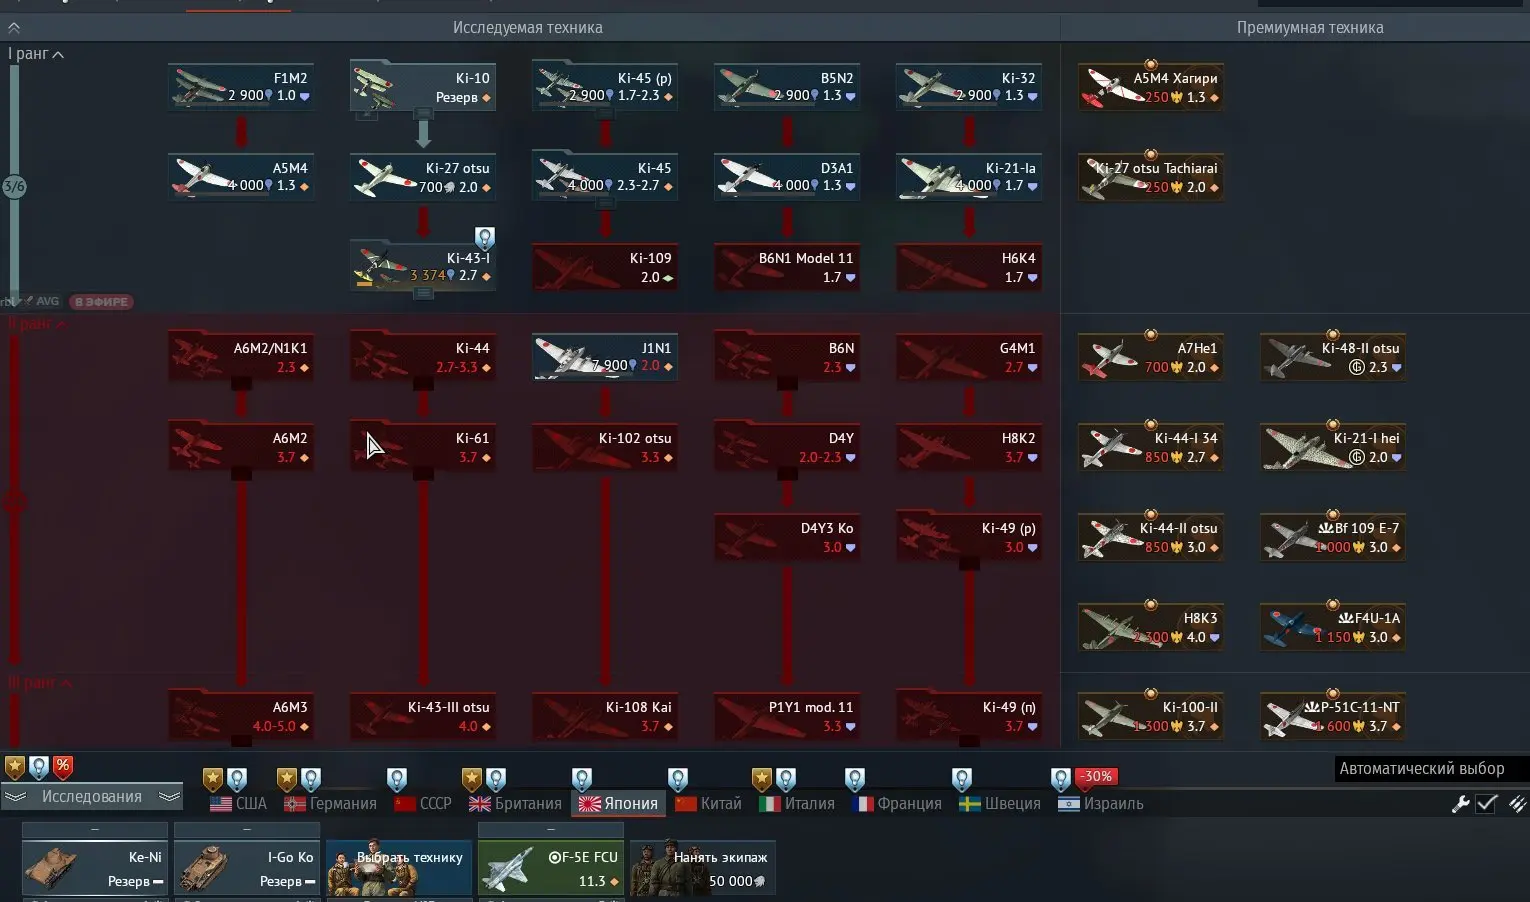Click the gold star badge above Германия
This screenshot has width=1530, height=902.
tap(286, 779)
